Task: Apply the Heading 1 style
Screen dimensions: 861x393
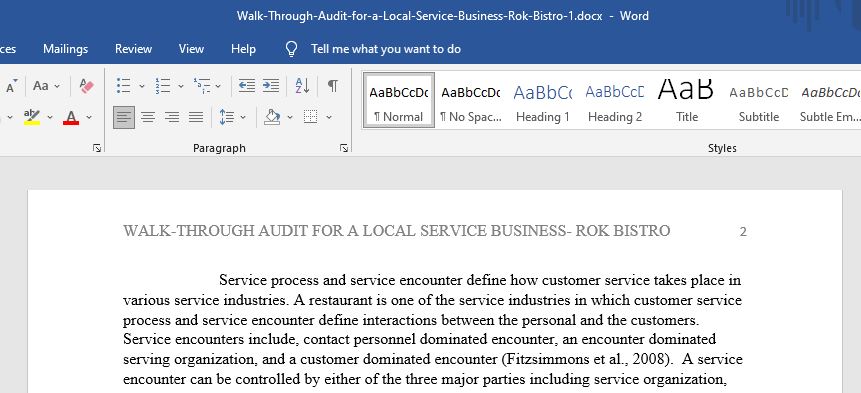Action: click(x=543, y=100)
